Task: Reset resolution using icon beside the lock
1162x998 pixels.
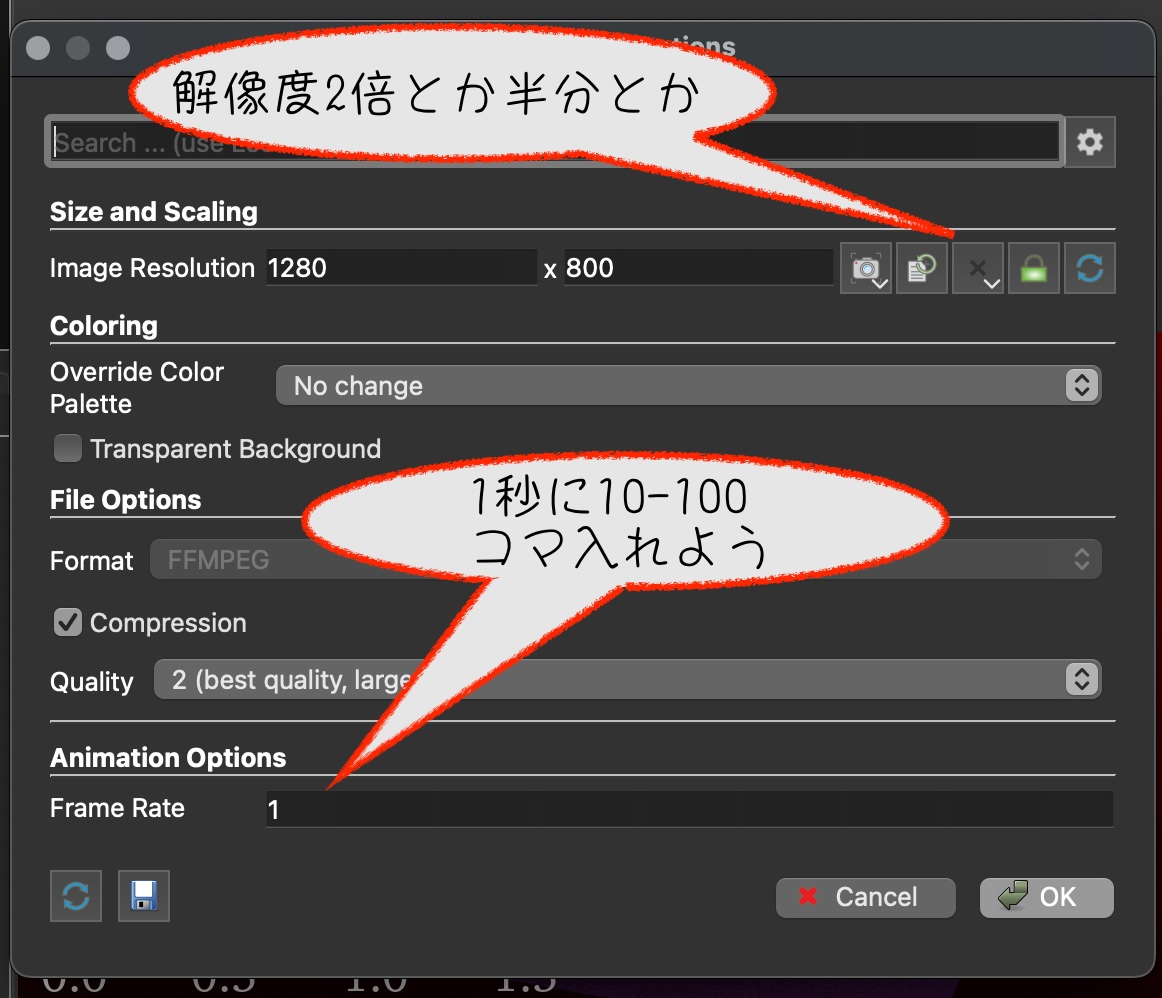Action: point(1089,269)
